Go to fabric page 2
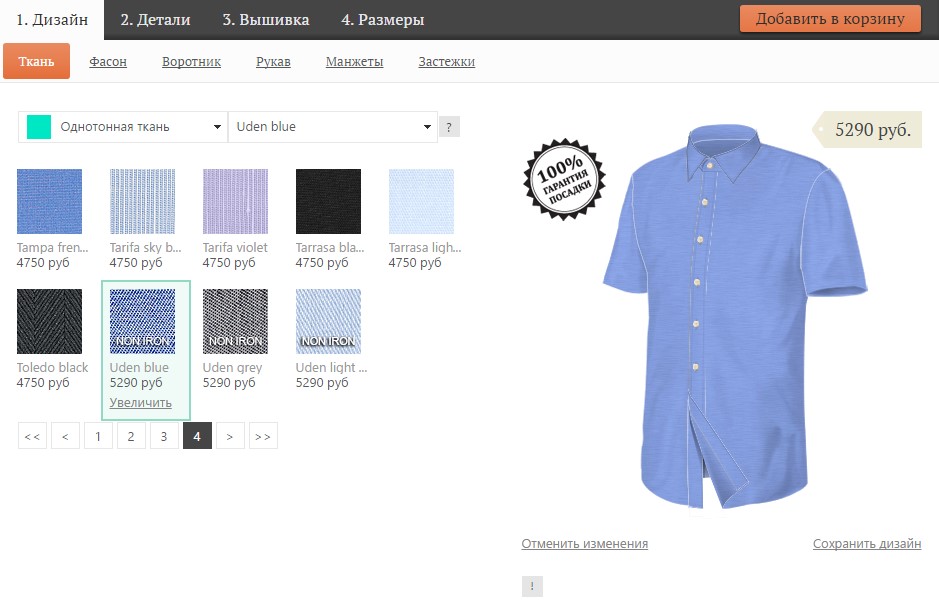Image resolution: width=939 pixels, height=613 pixels. click(x=131, y=436)
